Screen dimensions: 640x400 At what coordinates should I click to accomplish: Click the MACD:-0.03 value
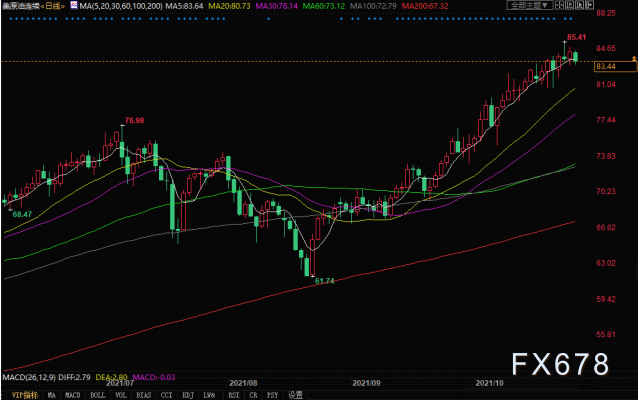(154, 377)
